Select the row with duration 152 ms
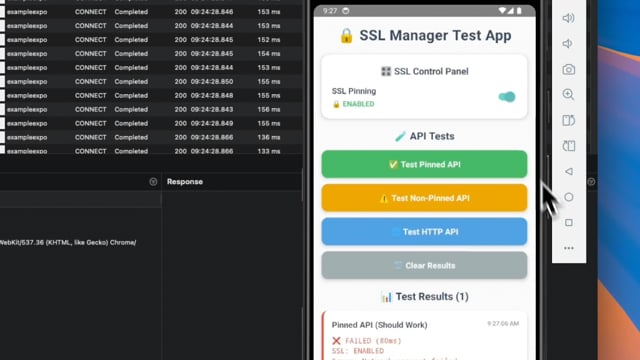Screen dimensions: 640x360 151,40
